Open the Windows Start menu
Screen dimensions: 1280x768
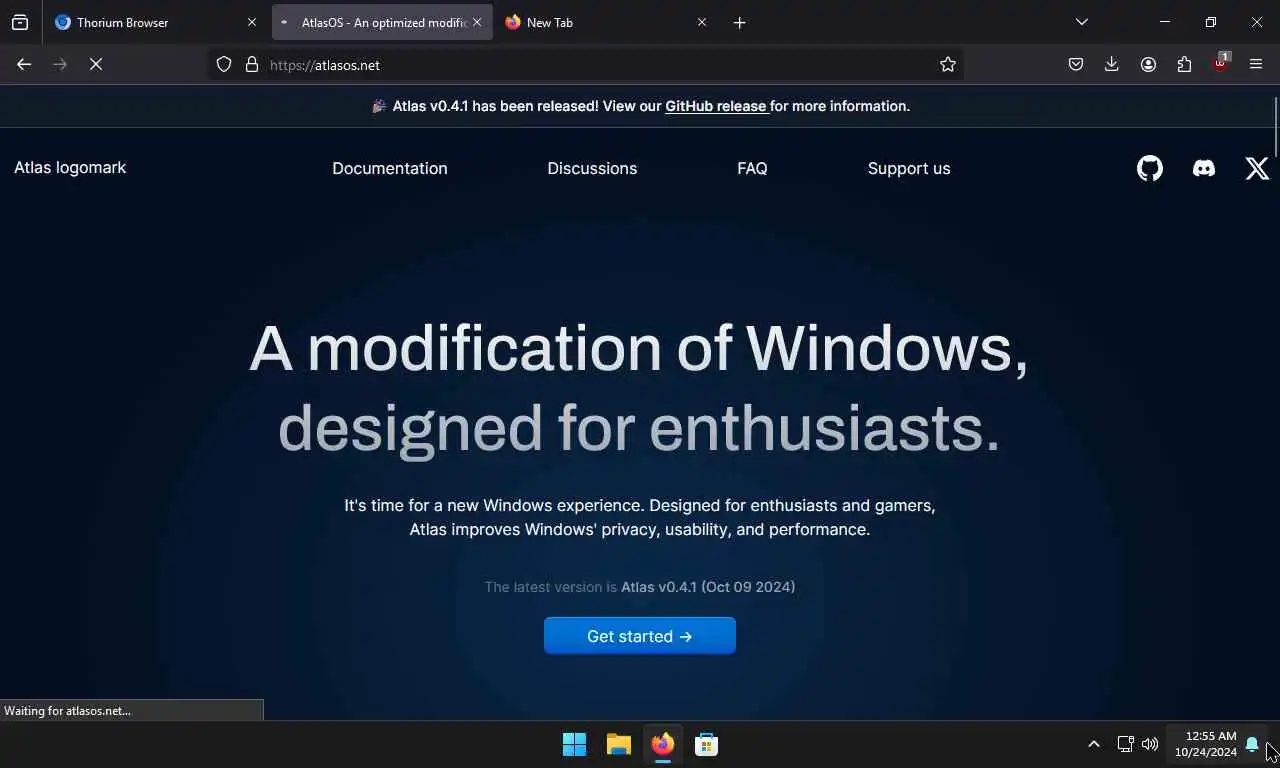point(574,744)
